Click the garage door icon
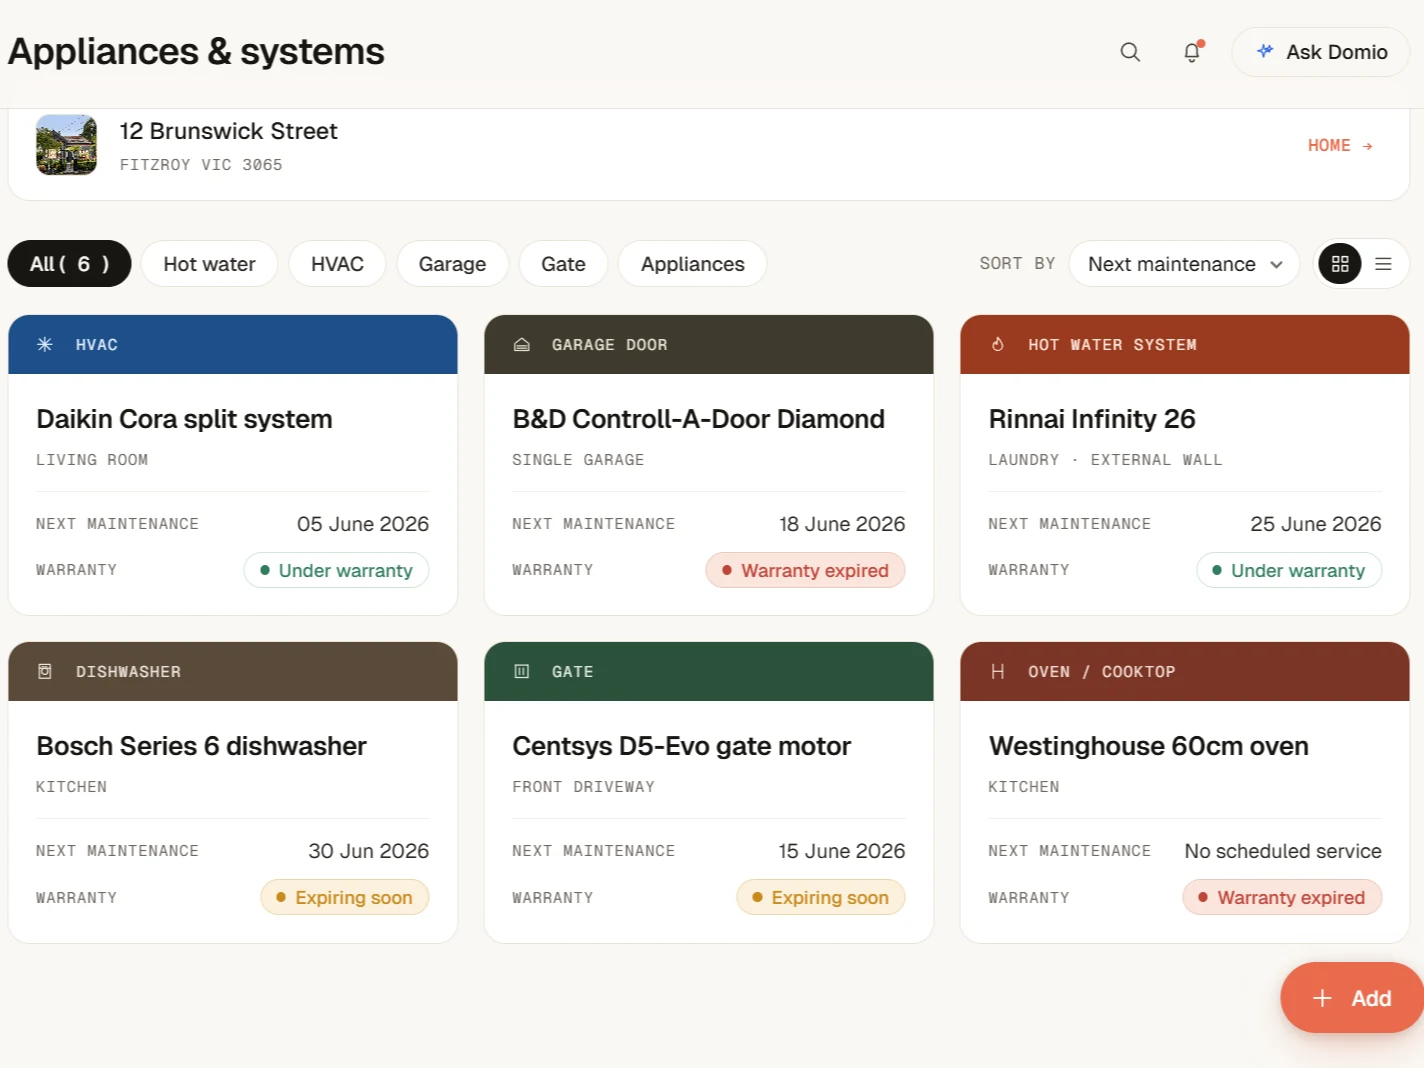Screen dimensions: 1424x1068 pyautogui.click(x=521, y=345)
